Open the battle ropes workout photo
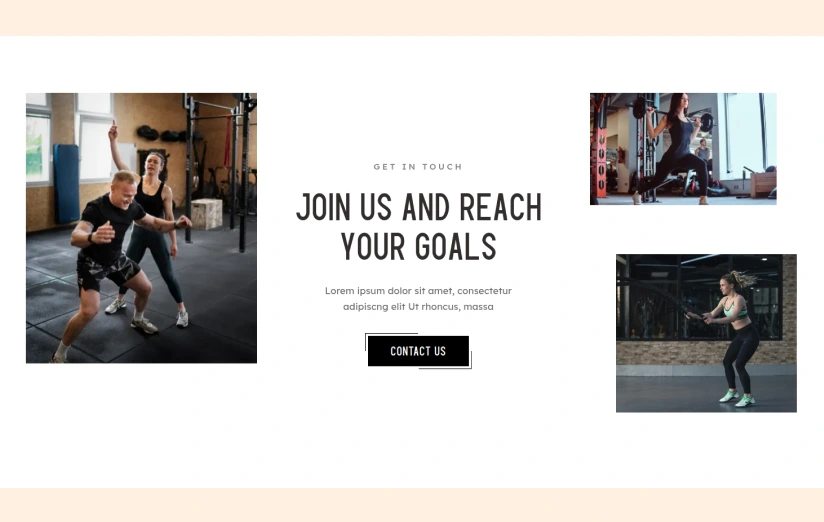 [706, 333]
